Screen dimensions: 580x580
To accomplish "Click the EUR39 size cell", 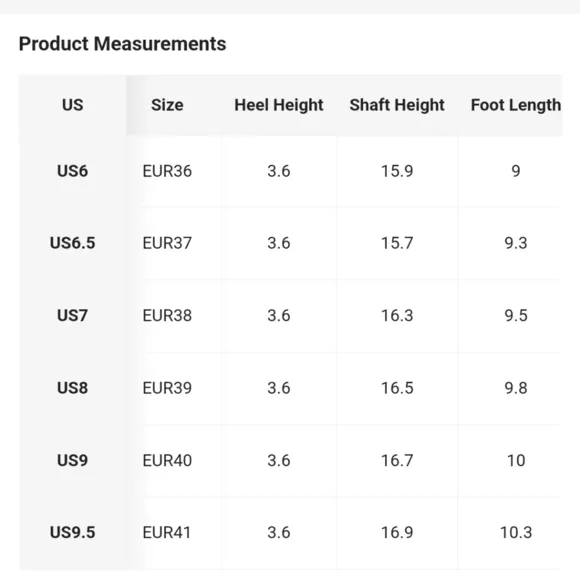I will 167,388.
